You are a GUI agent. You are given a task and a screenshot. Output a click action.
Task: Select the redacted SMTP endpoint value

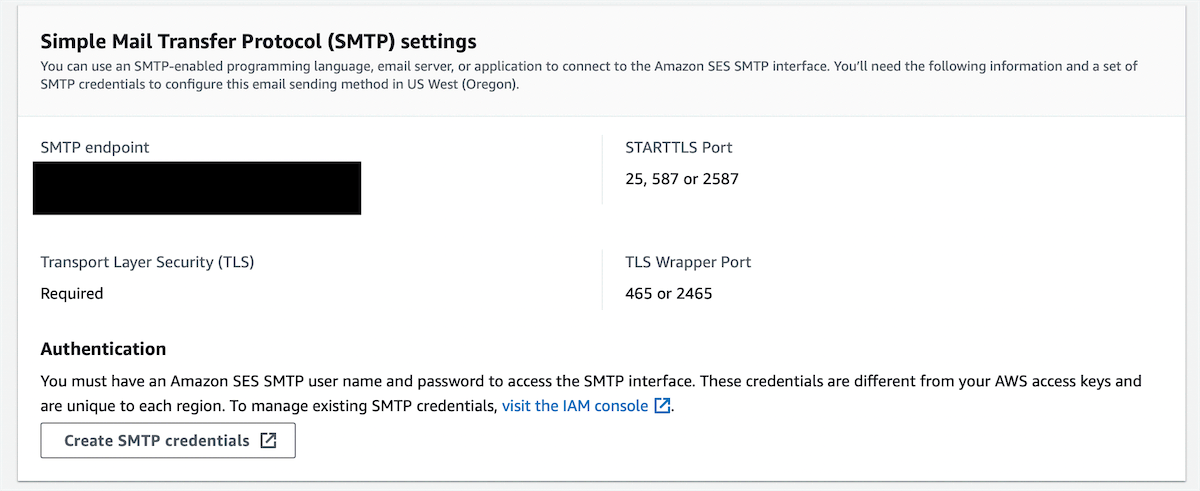[x=197, y=189]
